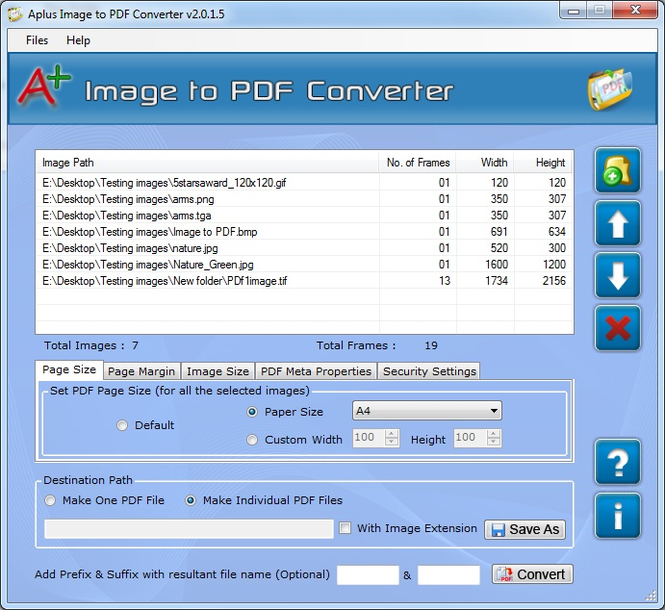Open the Help menu

tap(78, 40)
